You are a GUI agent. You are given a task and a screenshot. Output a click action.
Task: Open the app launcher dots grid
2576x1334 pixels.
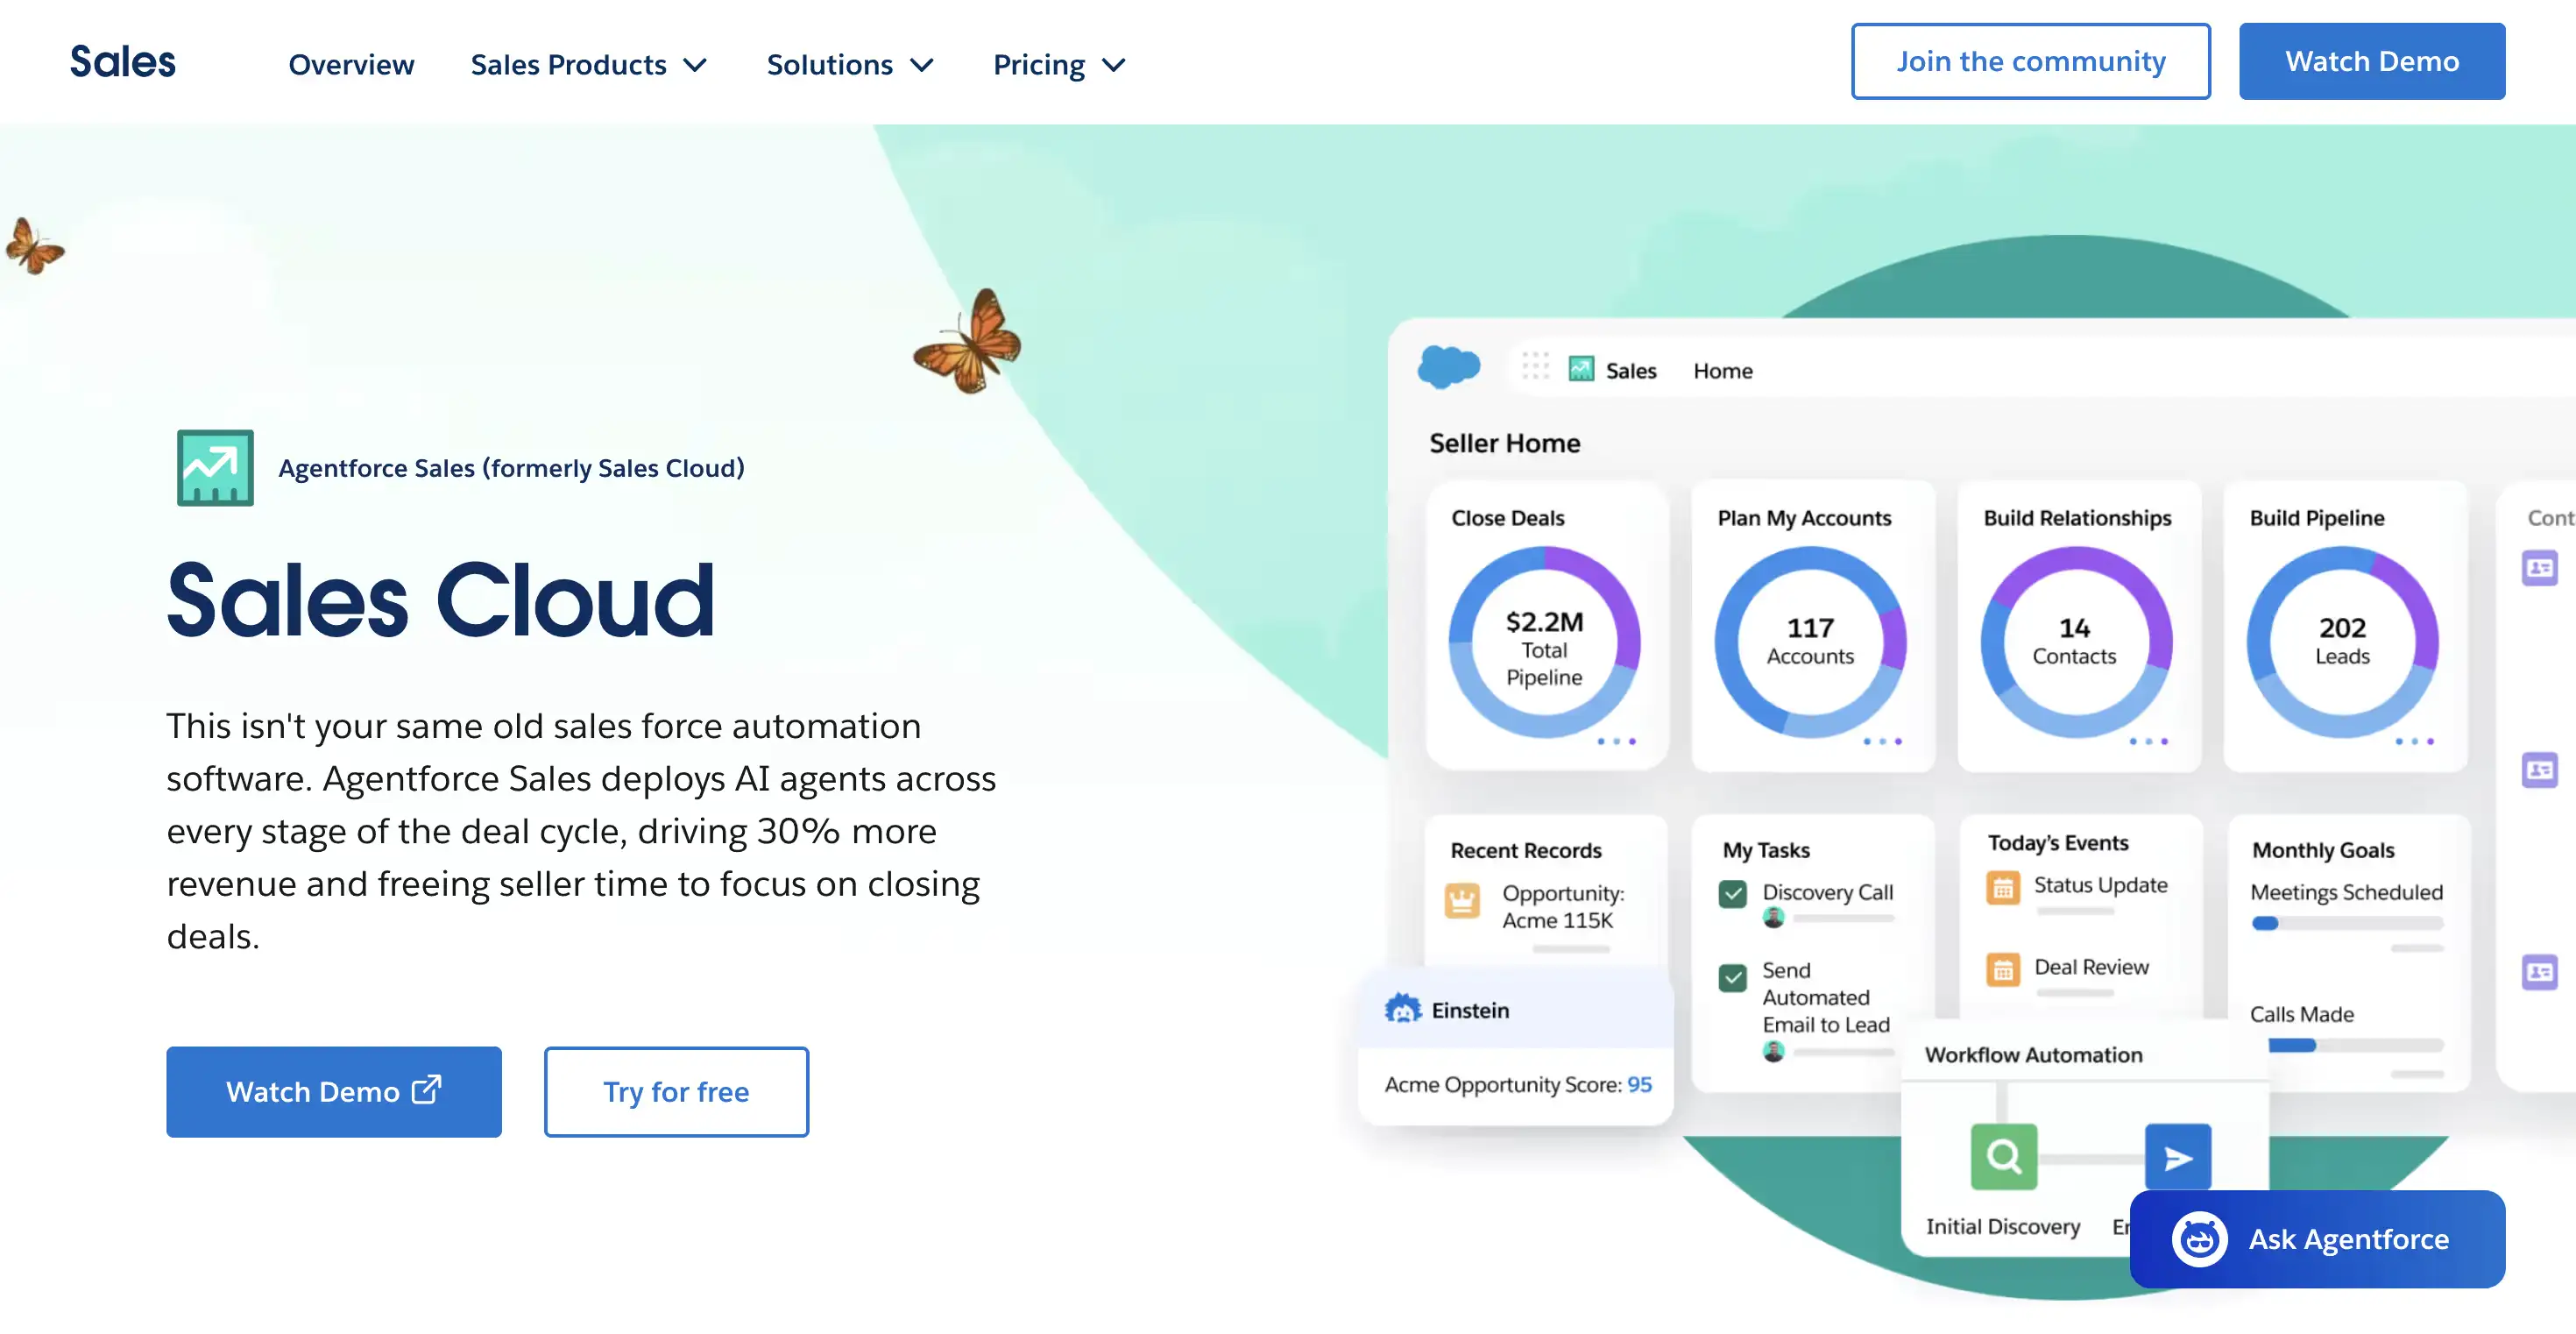(1535, 366)
